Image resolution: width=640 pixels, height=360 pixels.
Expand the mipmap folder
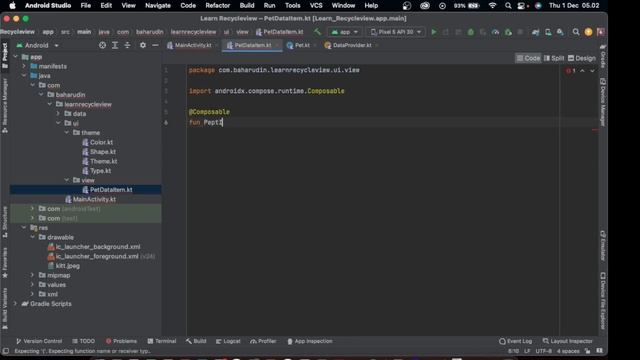[x=32, y=275]
